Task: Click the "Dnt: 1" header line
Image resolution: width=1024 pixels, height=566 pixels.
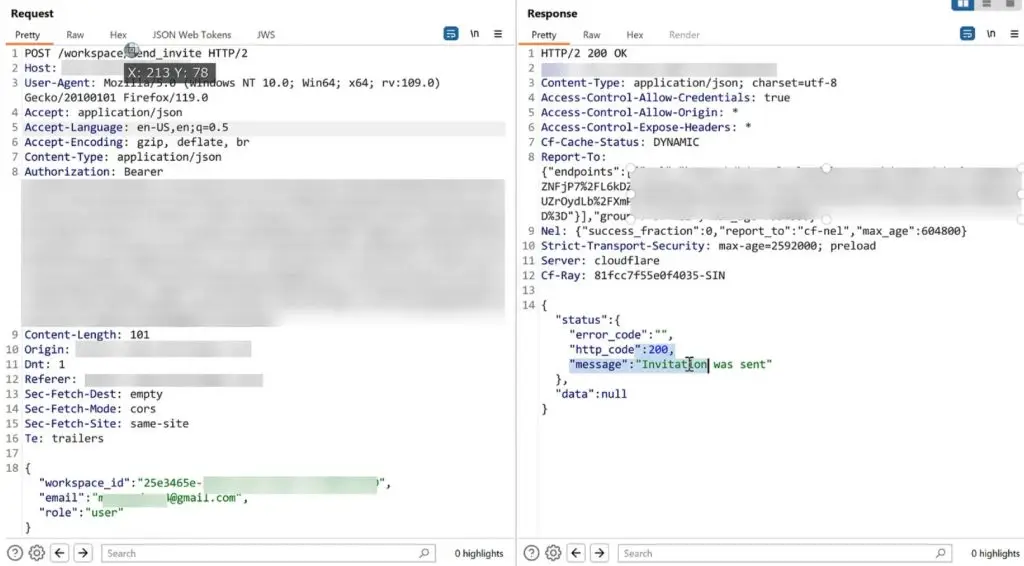Action: coord(44,364)
